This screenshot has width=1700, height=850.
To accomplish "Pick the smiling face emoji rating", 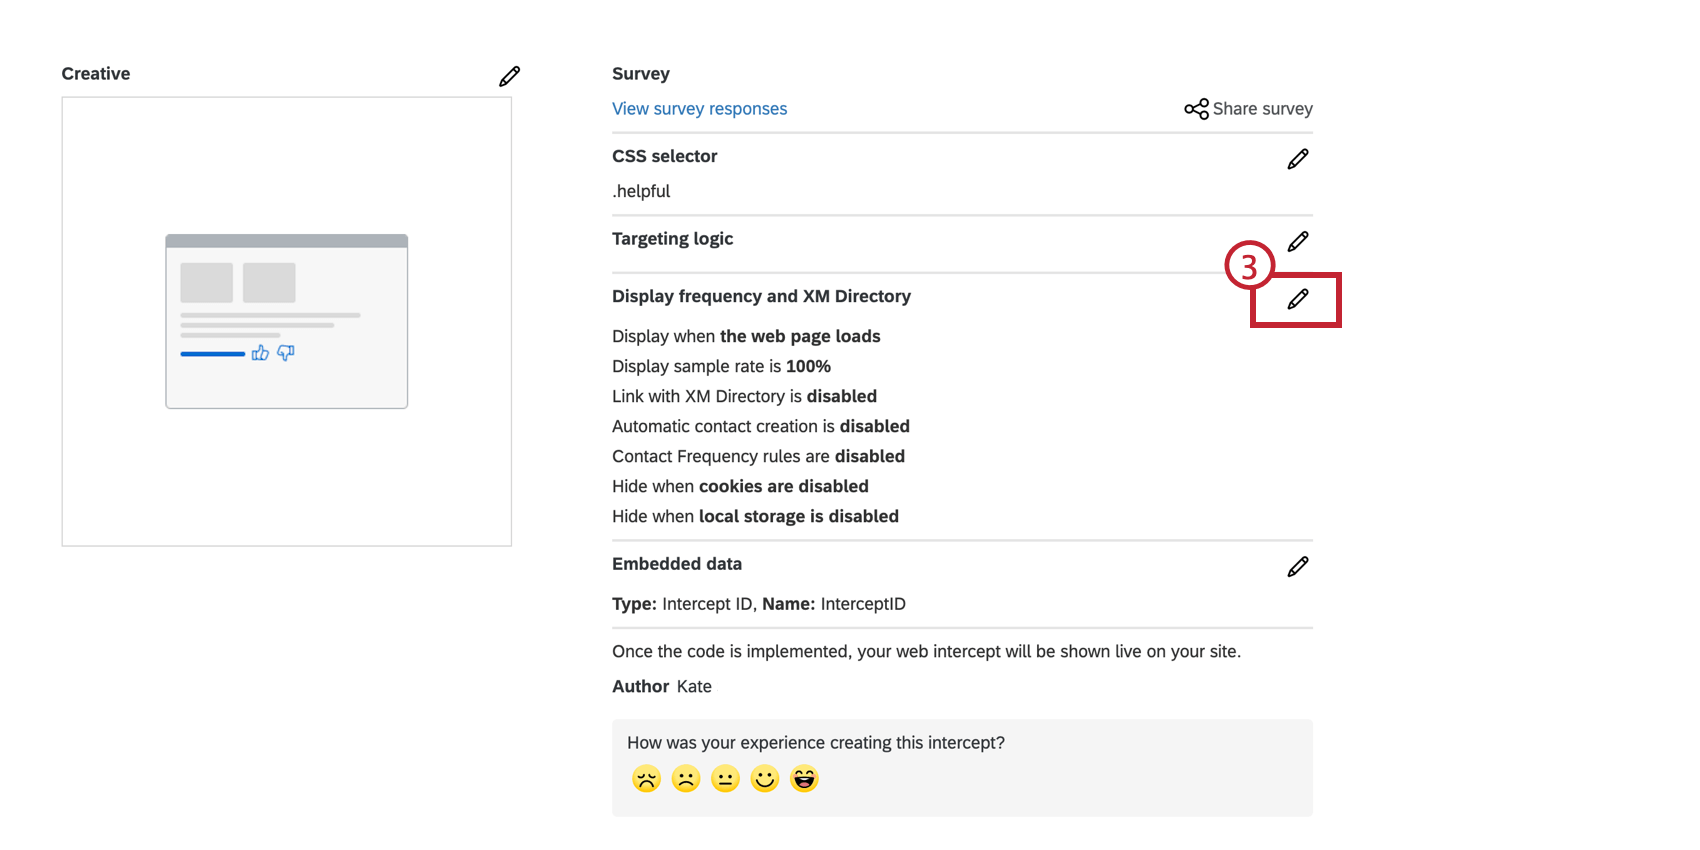I will coord(765,779).
